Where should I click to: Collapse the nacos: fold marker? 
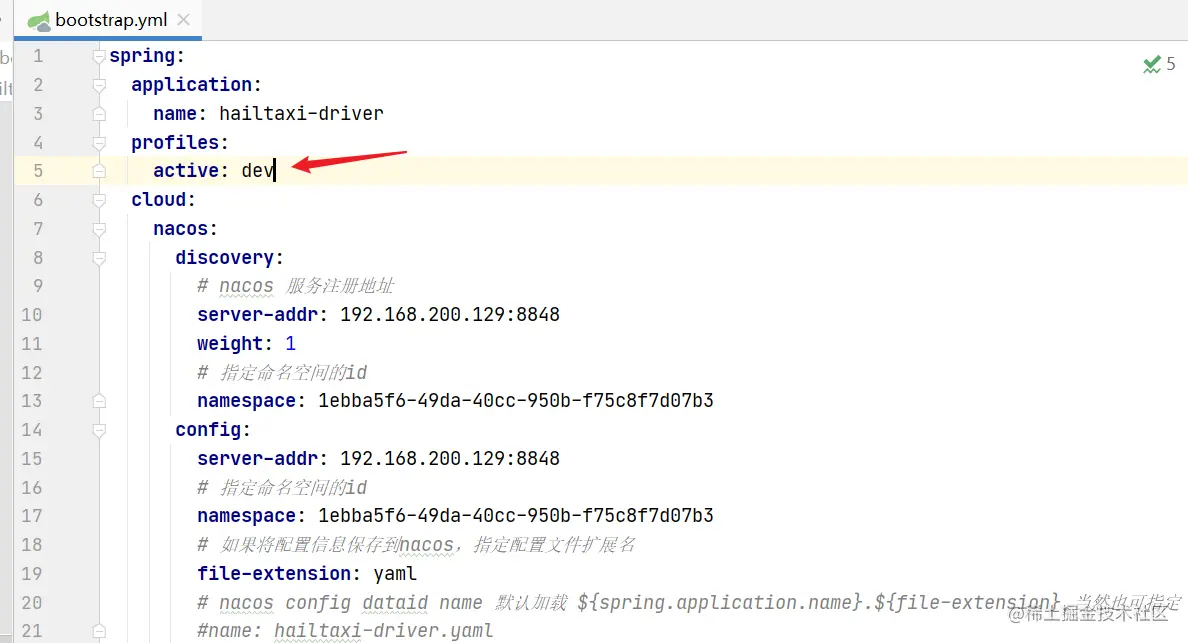98,229
